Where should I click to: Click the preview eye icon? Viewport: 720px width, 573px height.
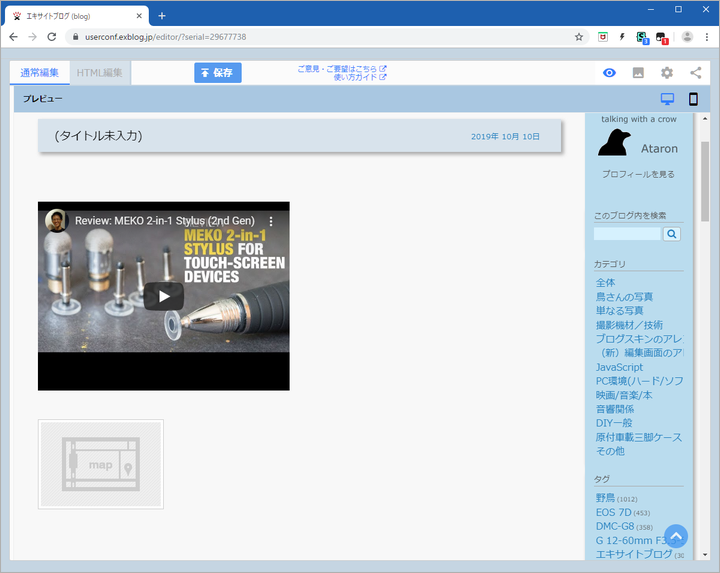tap(609, 73)
